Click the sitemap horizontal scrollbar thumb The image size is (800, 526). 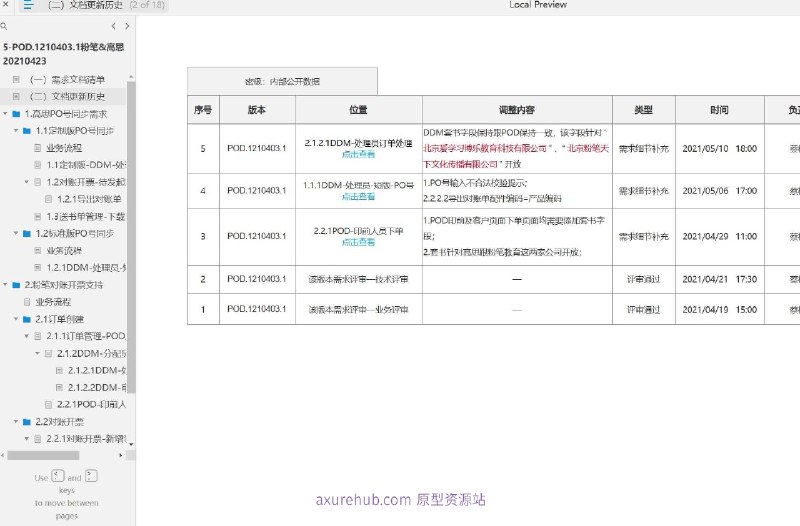(43, 455)
